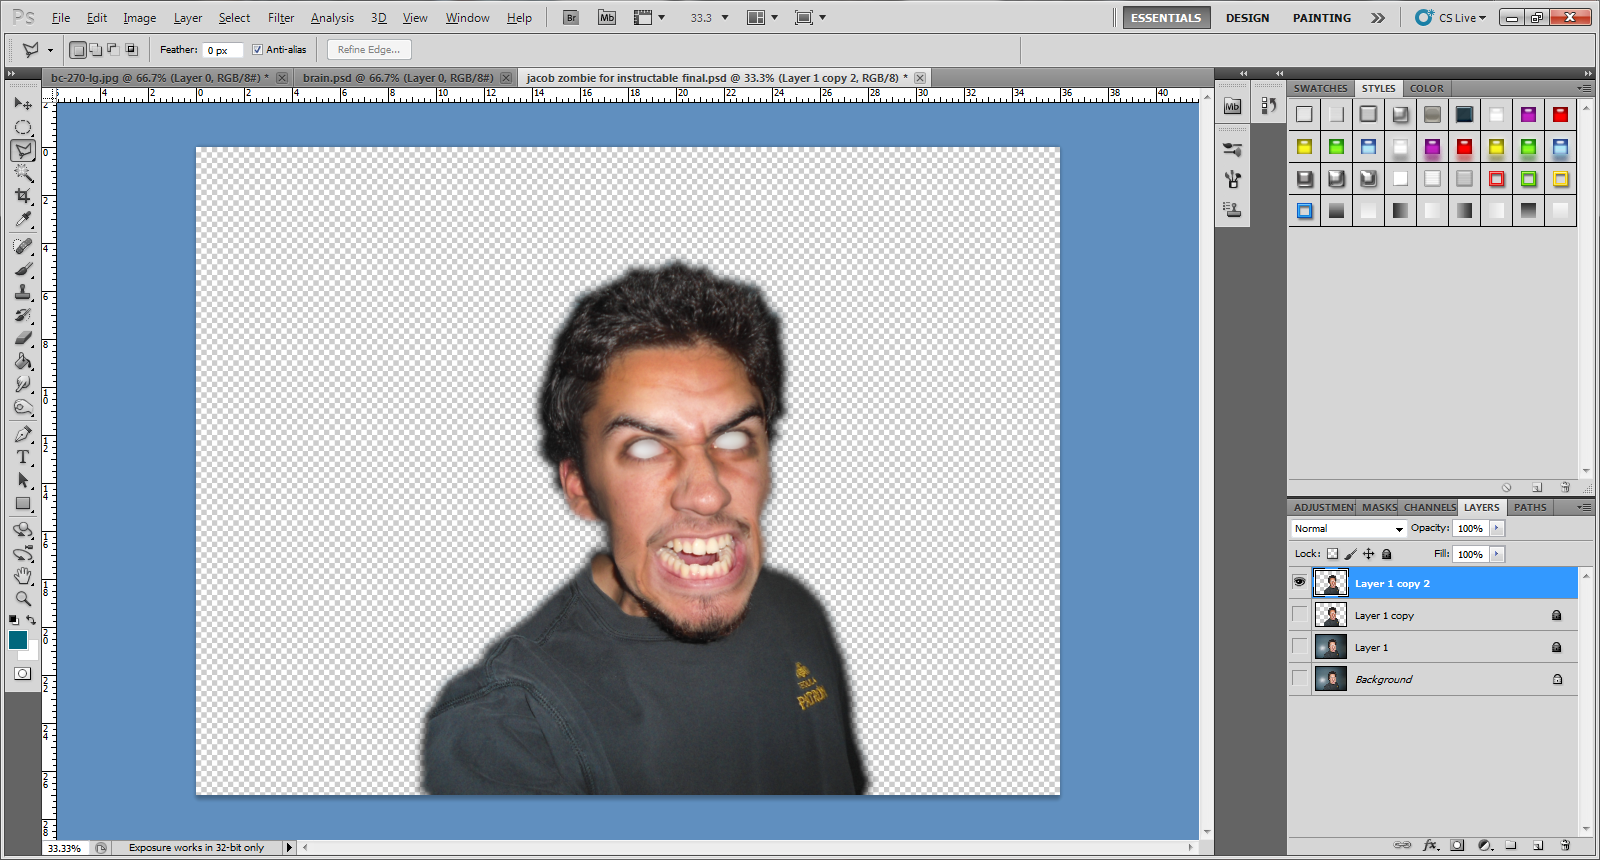The width and height of the screenshot is (1600, 860).
Task: Select the Hand tool
Action: [23, 576]
